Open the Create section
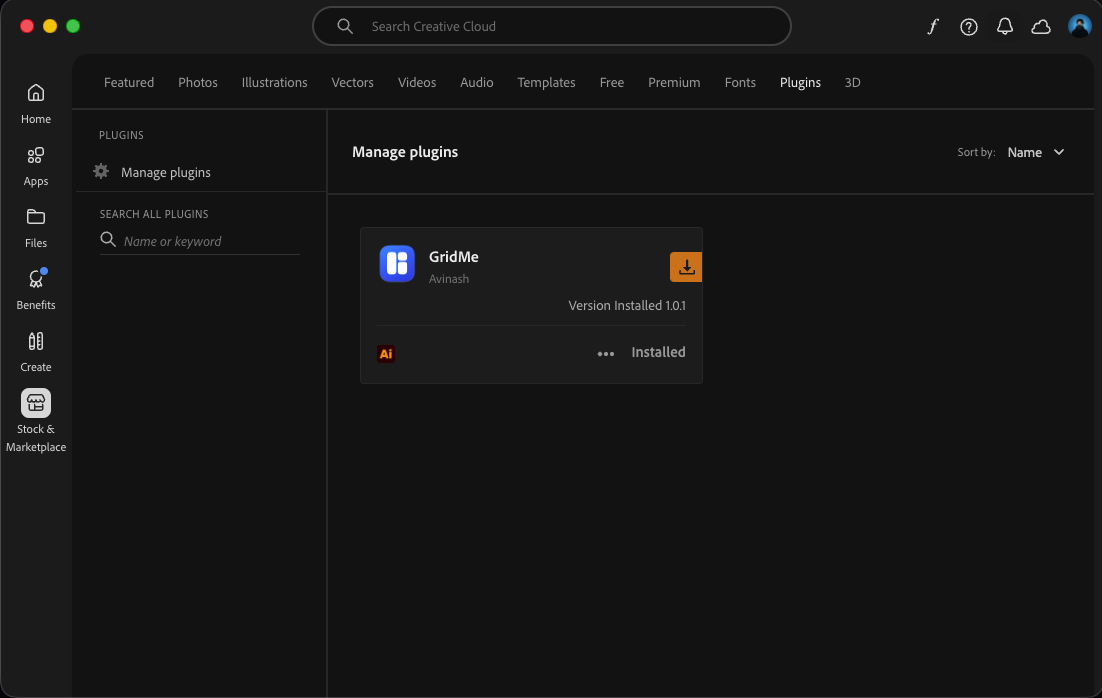1102x698 pixels. (x=36, y=352)
